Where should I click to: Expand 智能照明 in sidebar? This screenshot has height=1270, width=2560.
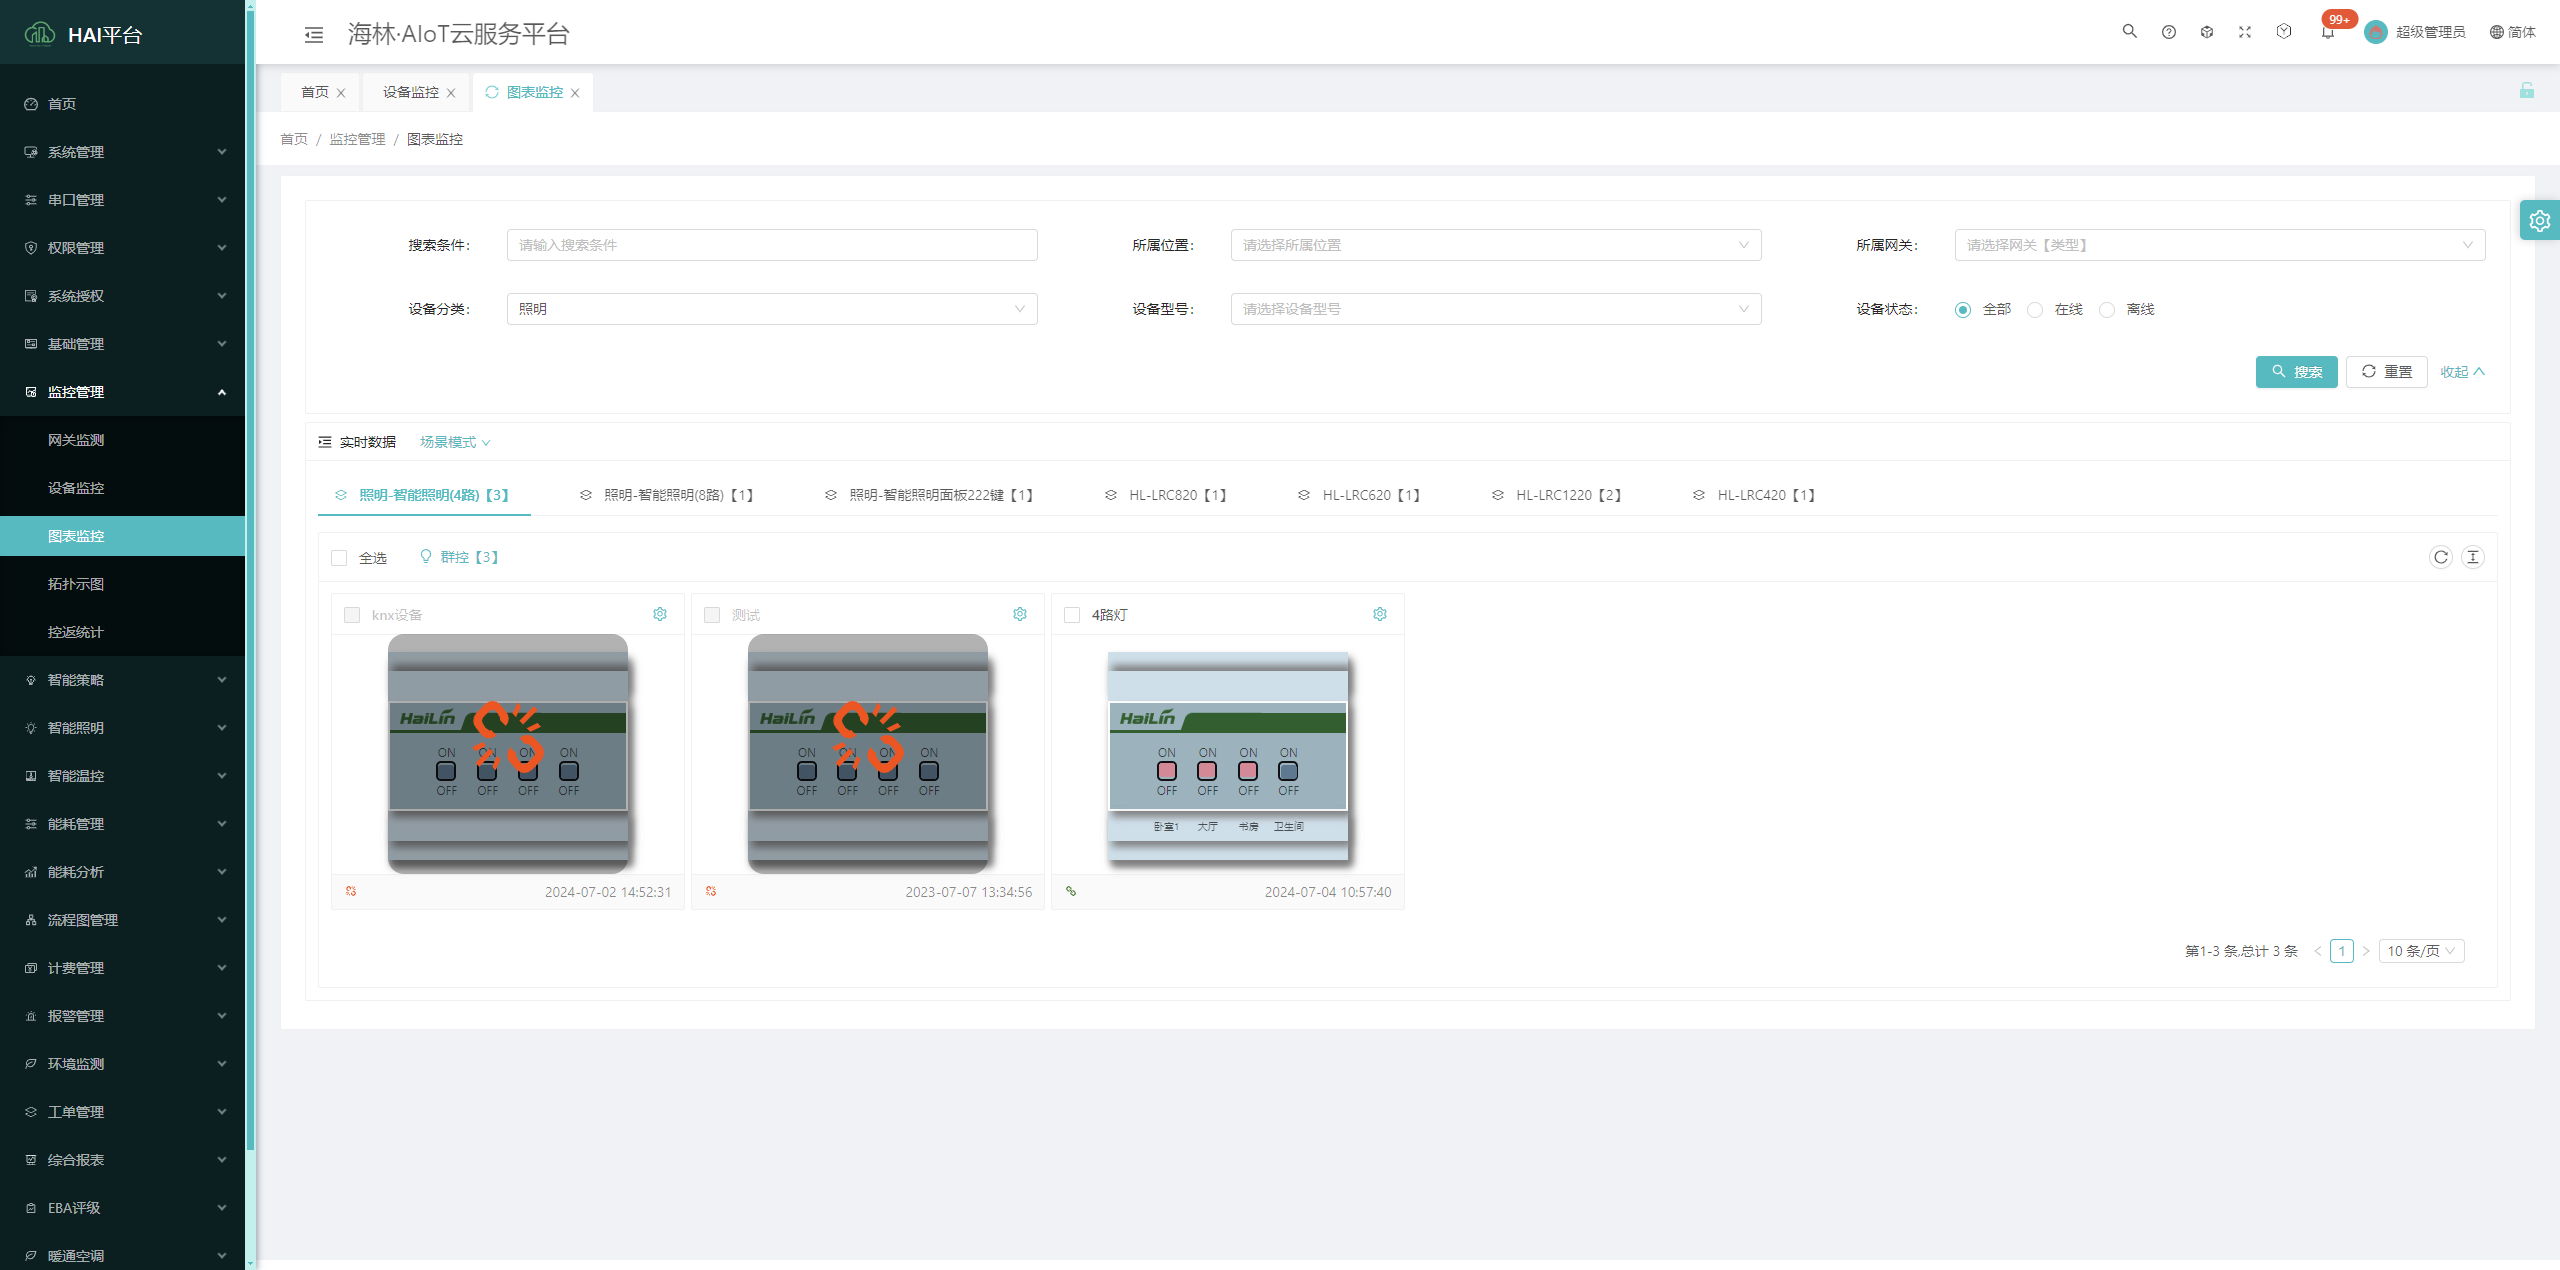122,728
